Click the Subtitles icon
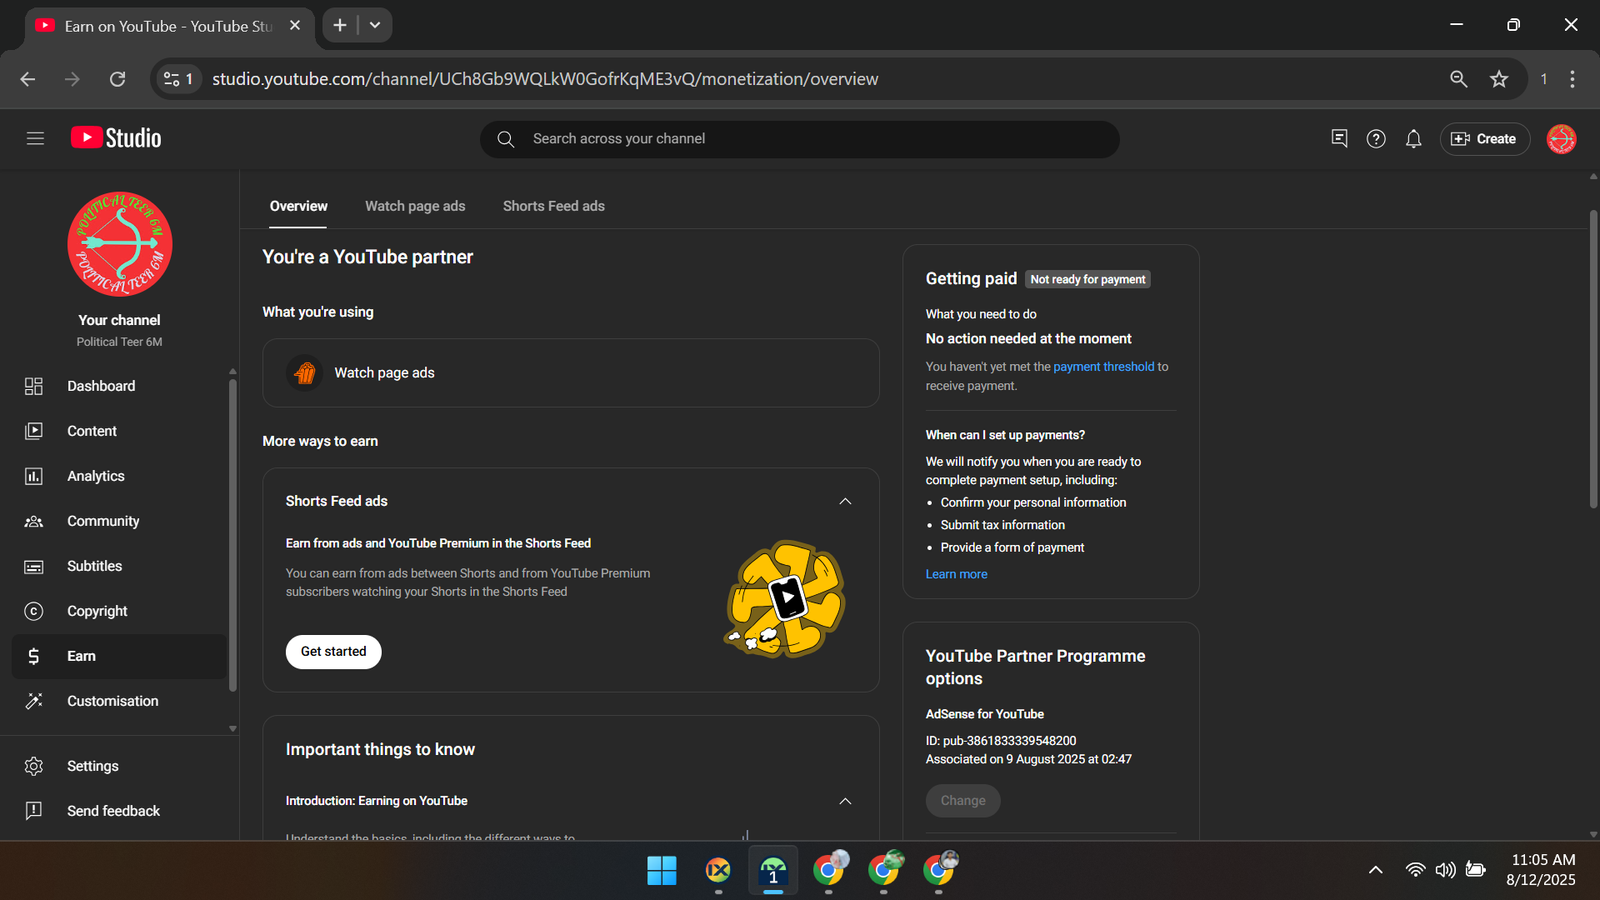 34,566
